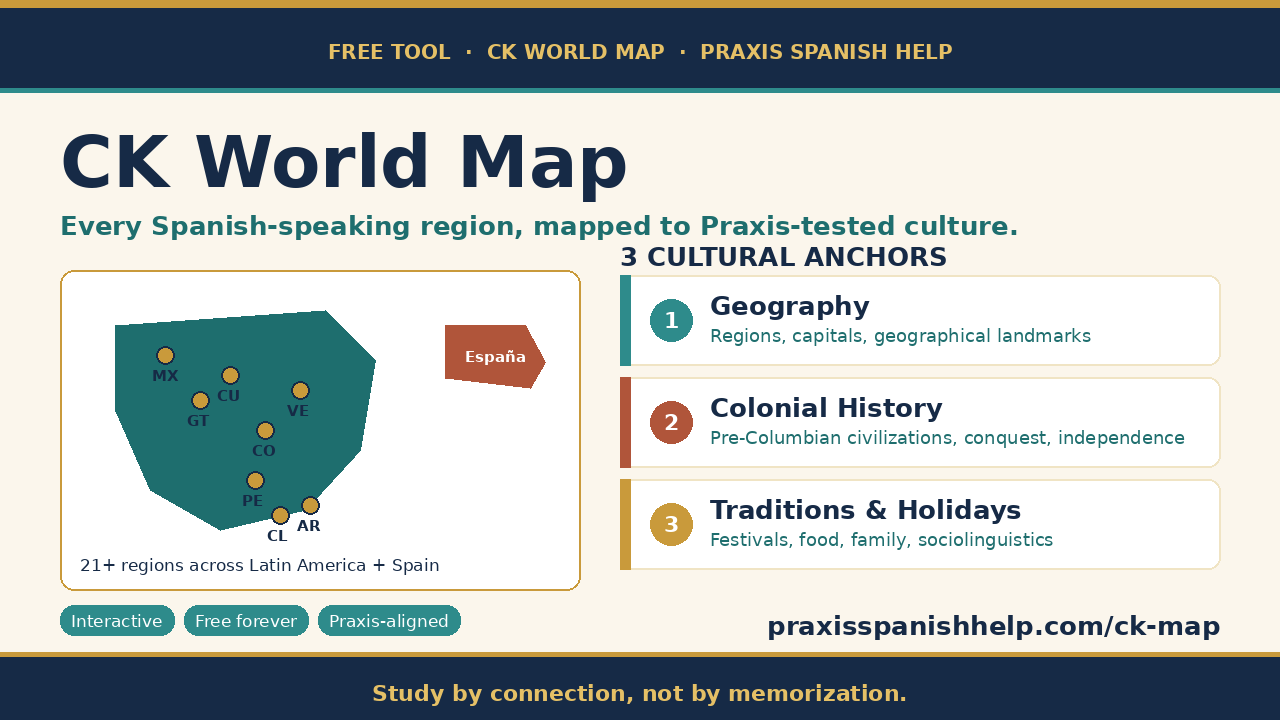Select the PE location marker
1280x720 pixels.
(x=255, y=480)
